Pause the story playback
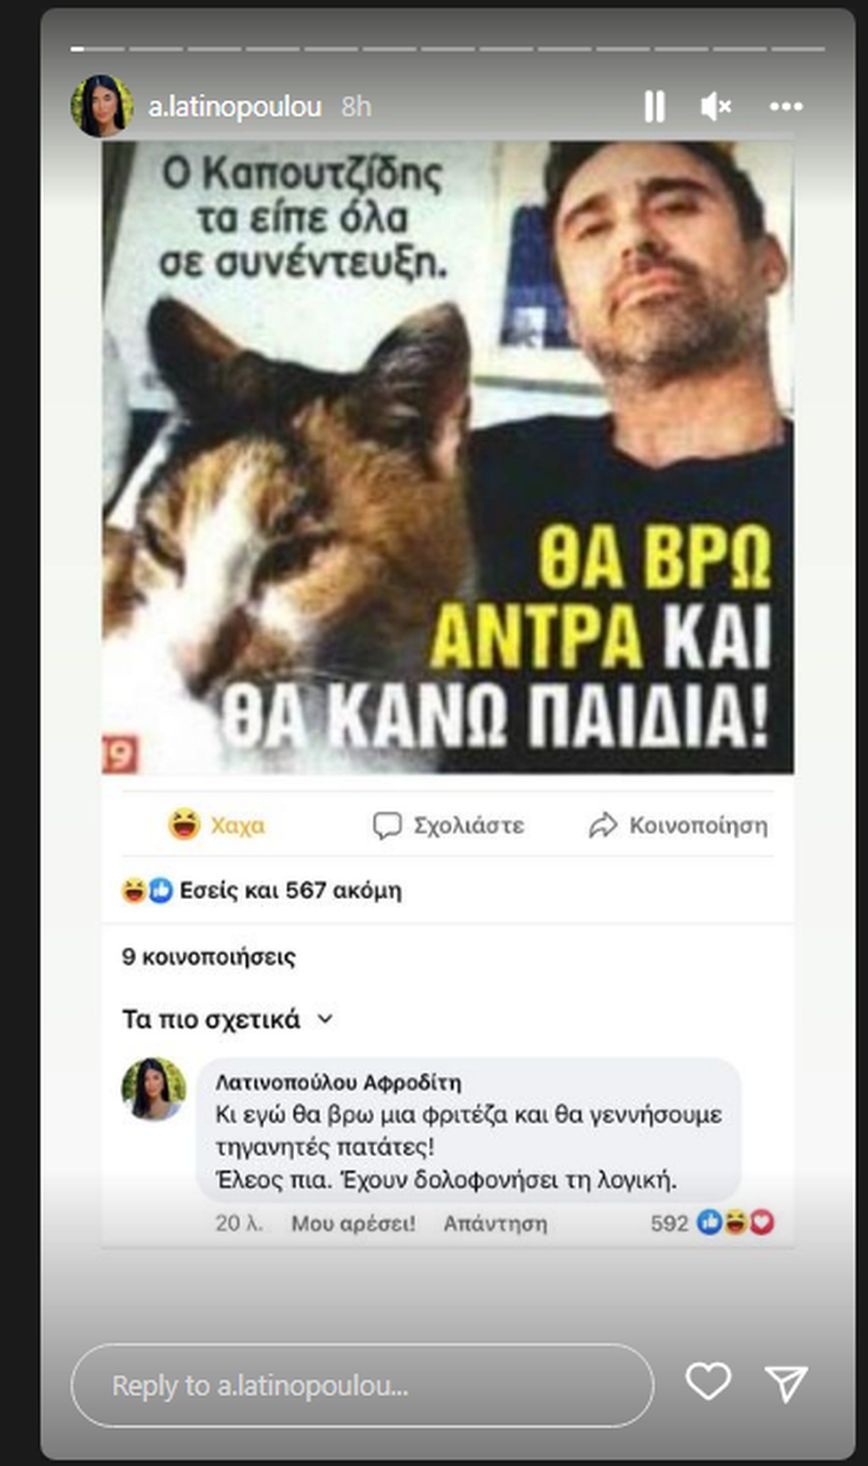 [654, 106]
